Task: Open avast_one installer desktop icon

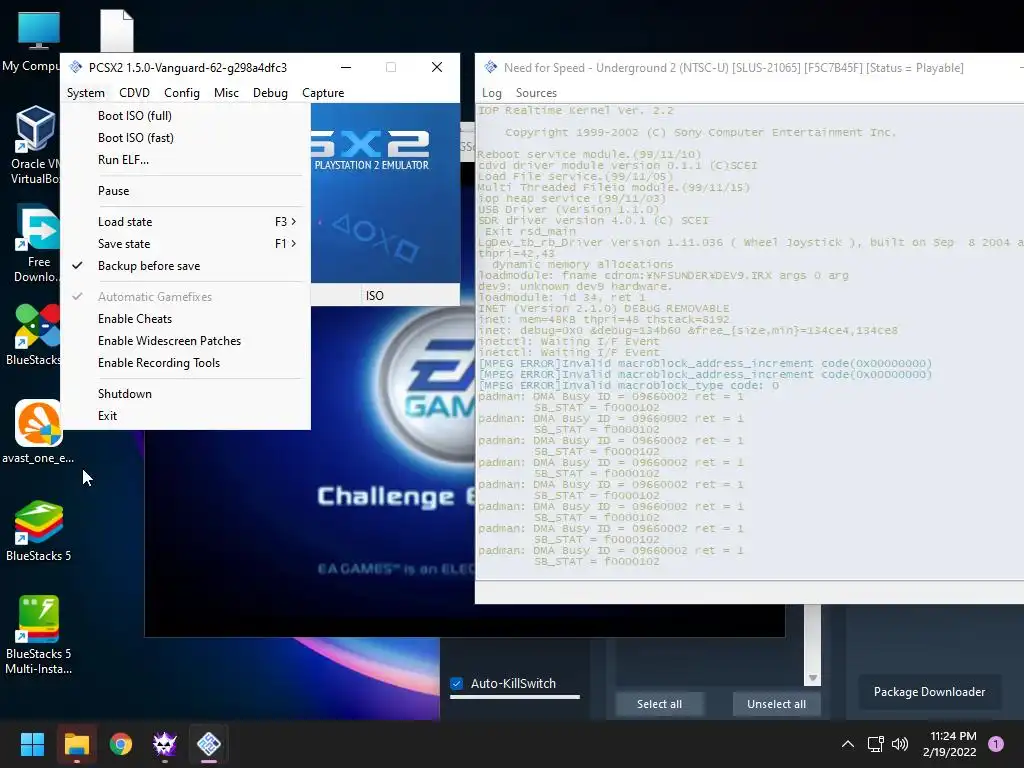Action: click(x=38, y=431)
